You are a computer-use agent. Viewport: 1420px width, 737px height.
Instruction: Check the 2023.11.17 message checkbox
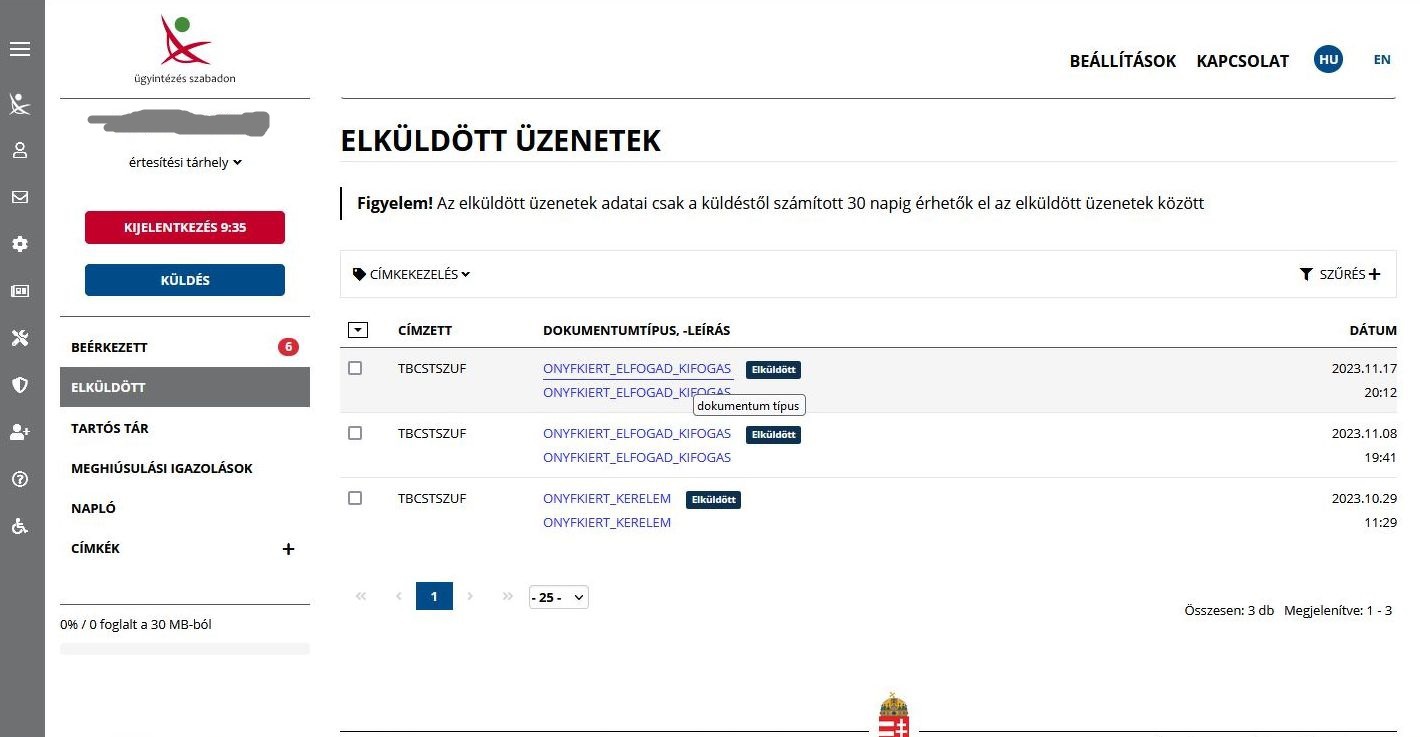[x=355, y=368]
